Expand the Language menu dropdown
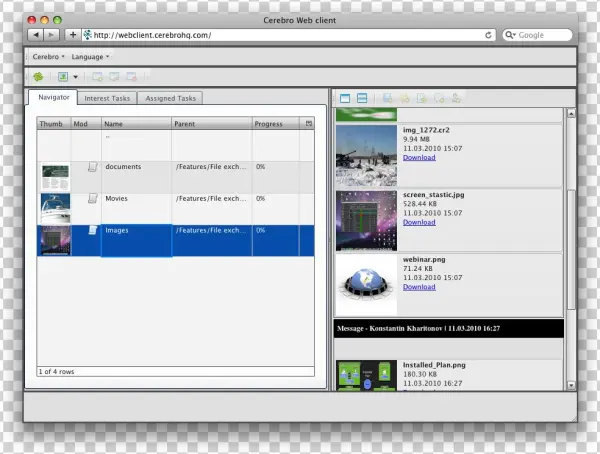The image size is (600, 454). 90,57
